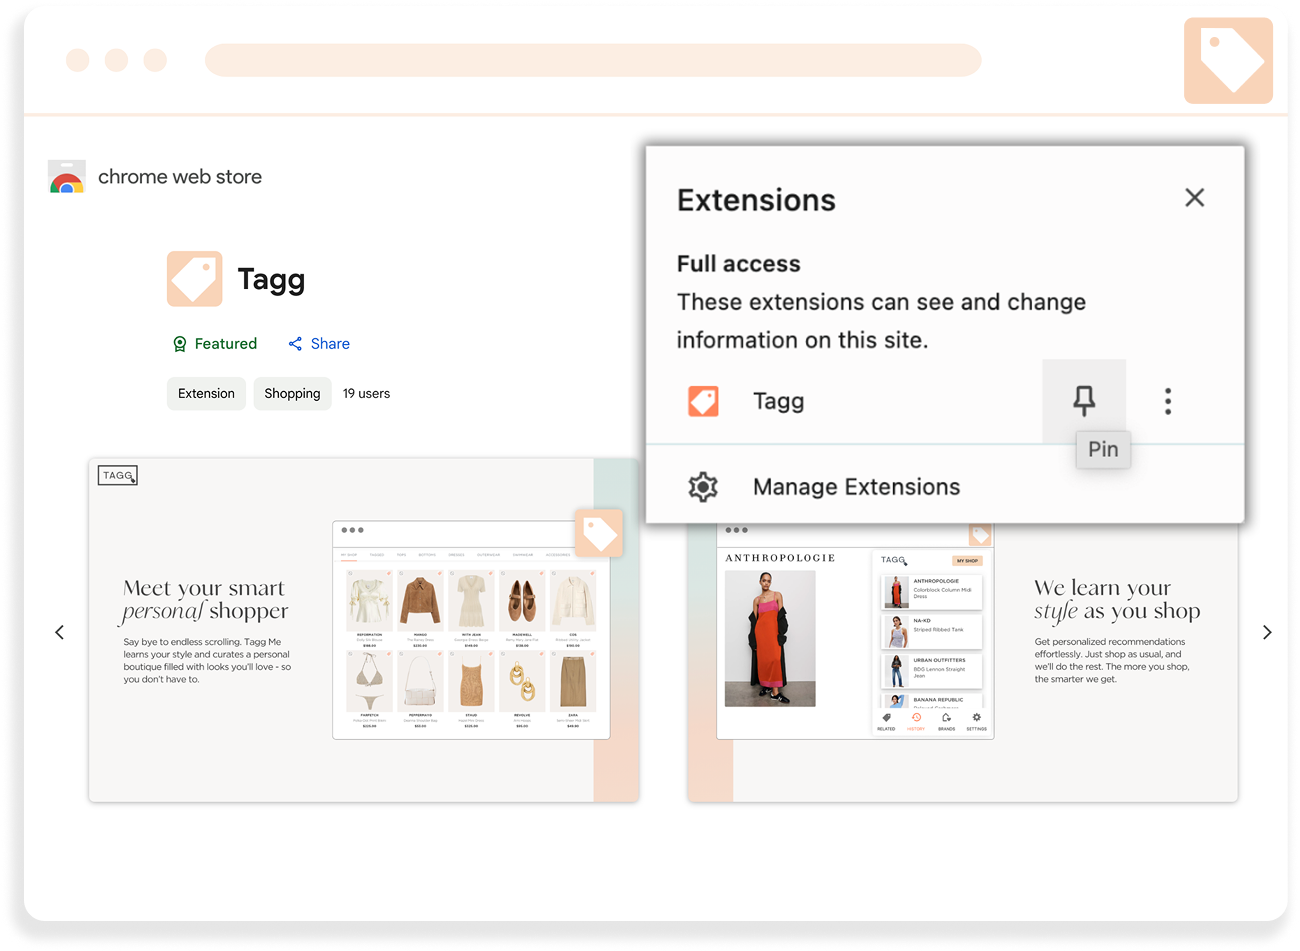
Task: Pin the Tagg extension to toolbar
Action: tap(1084, 401)
